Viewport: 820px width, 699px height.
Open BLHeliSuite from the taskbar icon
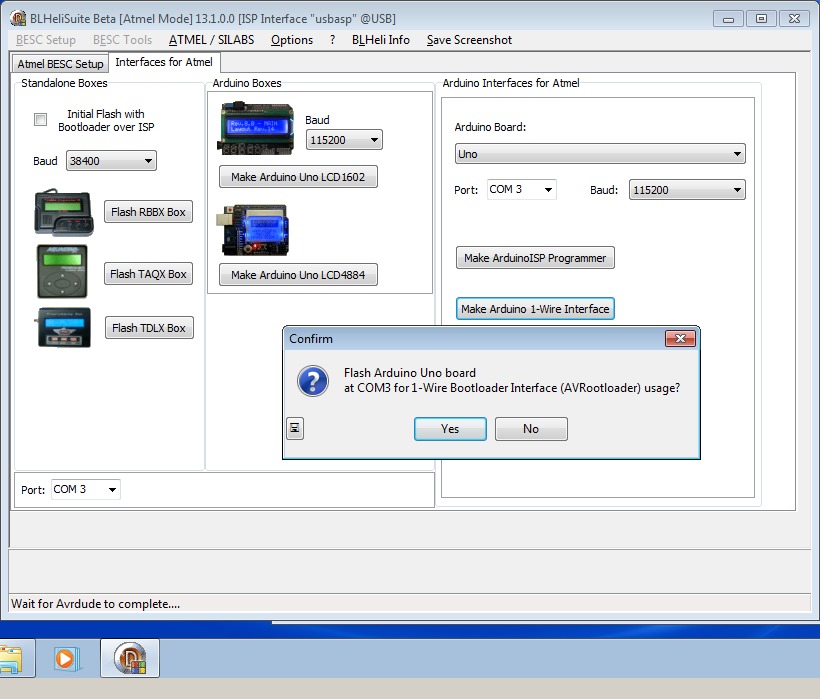click(130, 658)
